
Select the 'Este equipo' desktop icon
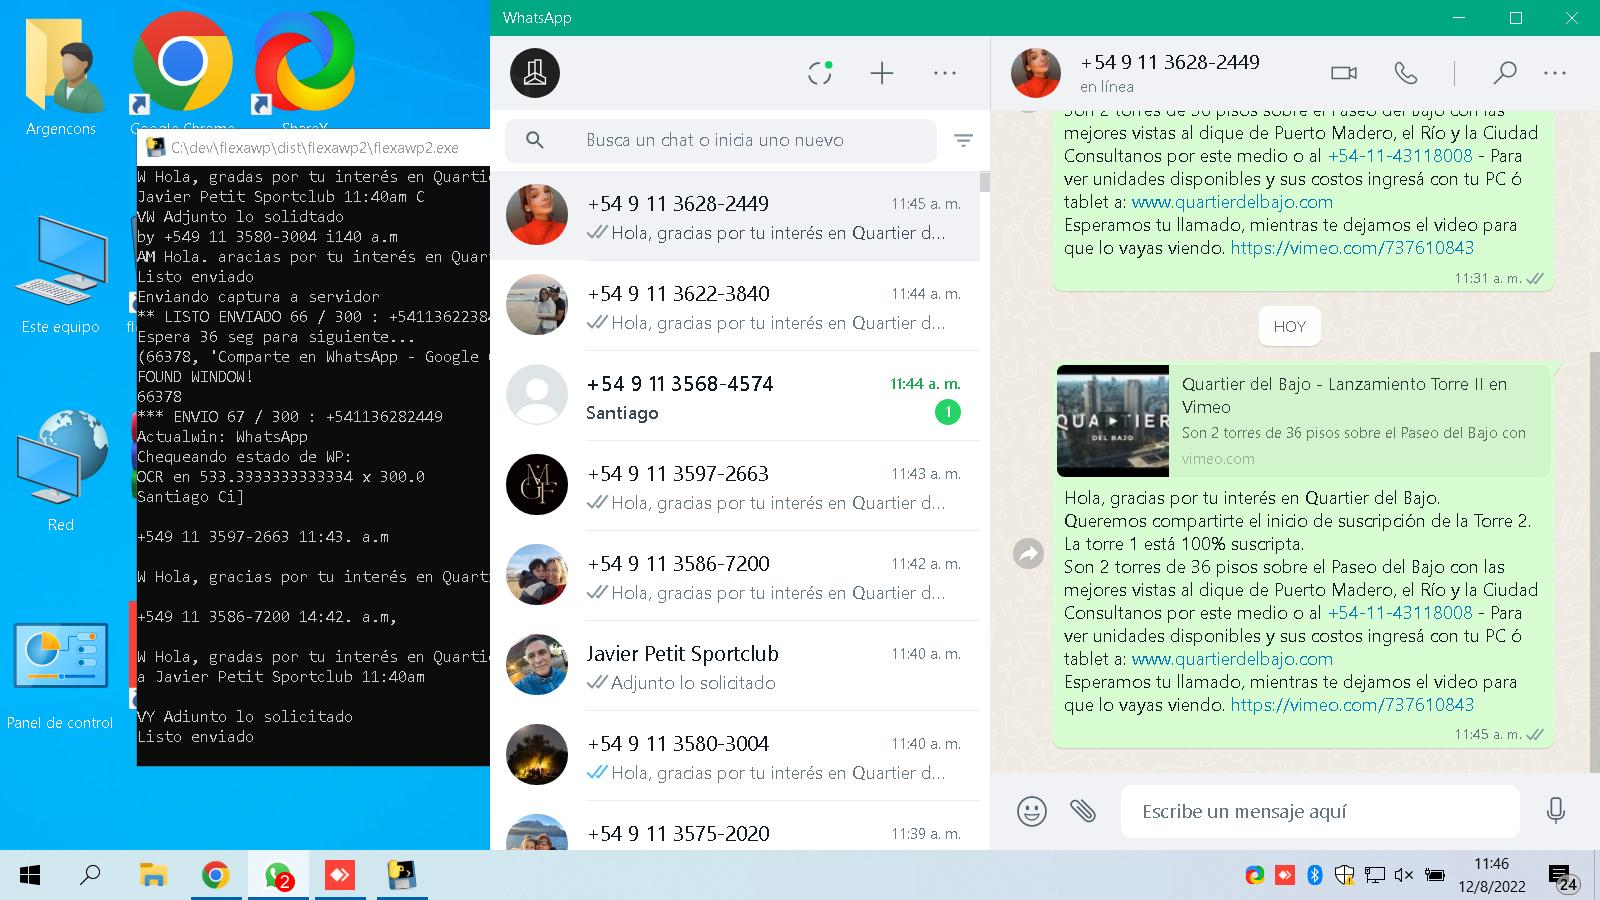tap(61, 275)
